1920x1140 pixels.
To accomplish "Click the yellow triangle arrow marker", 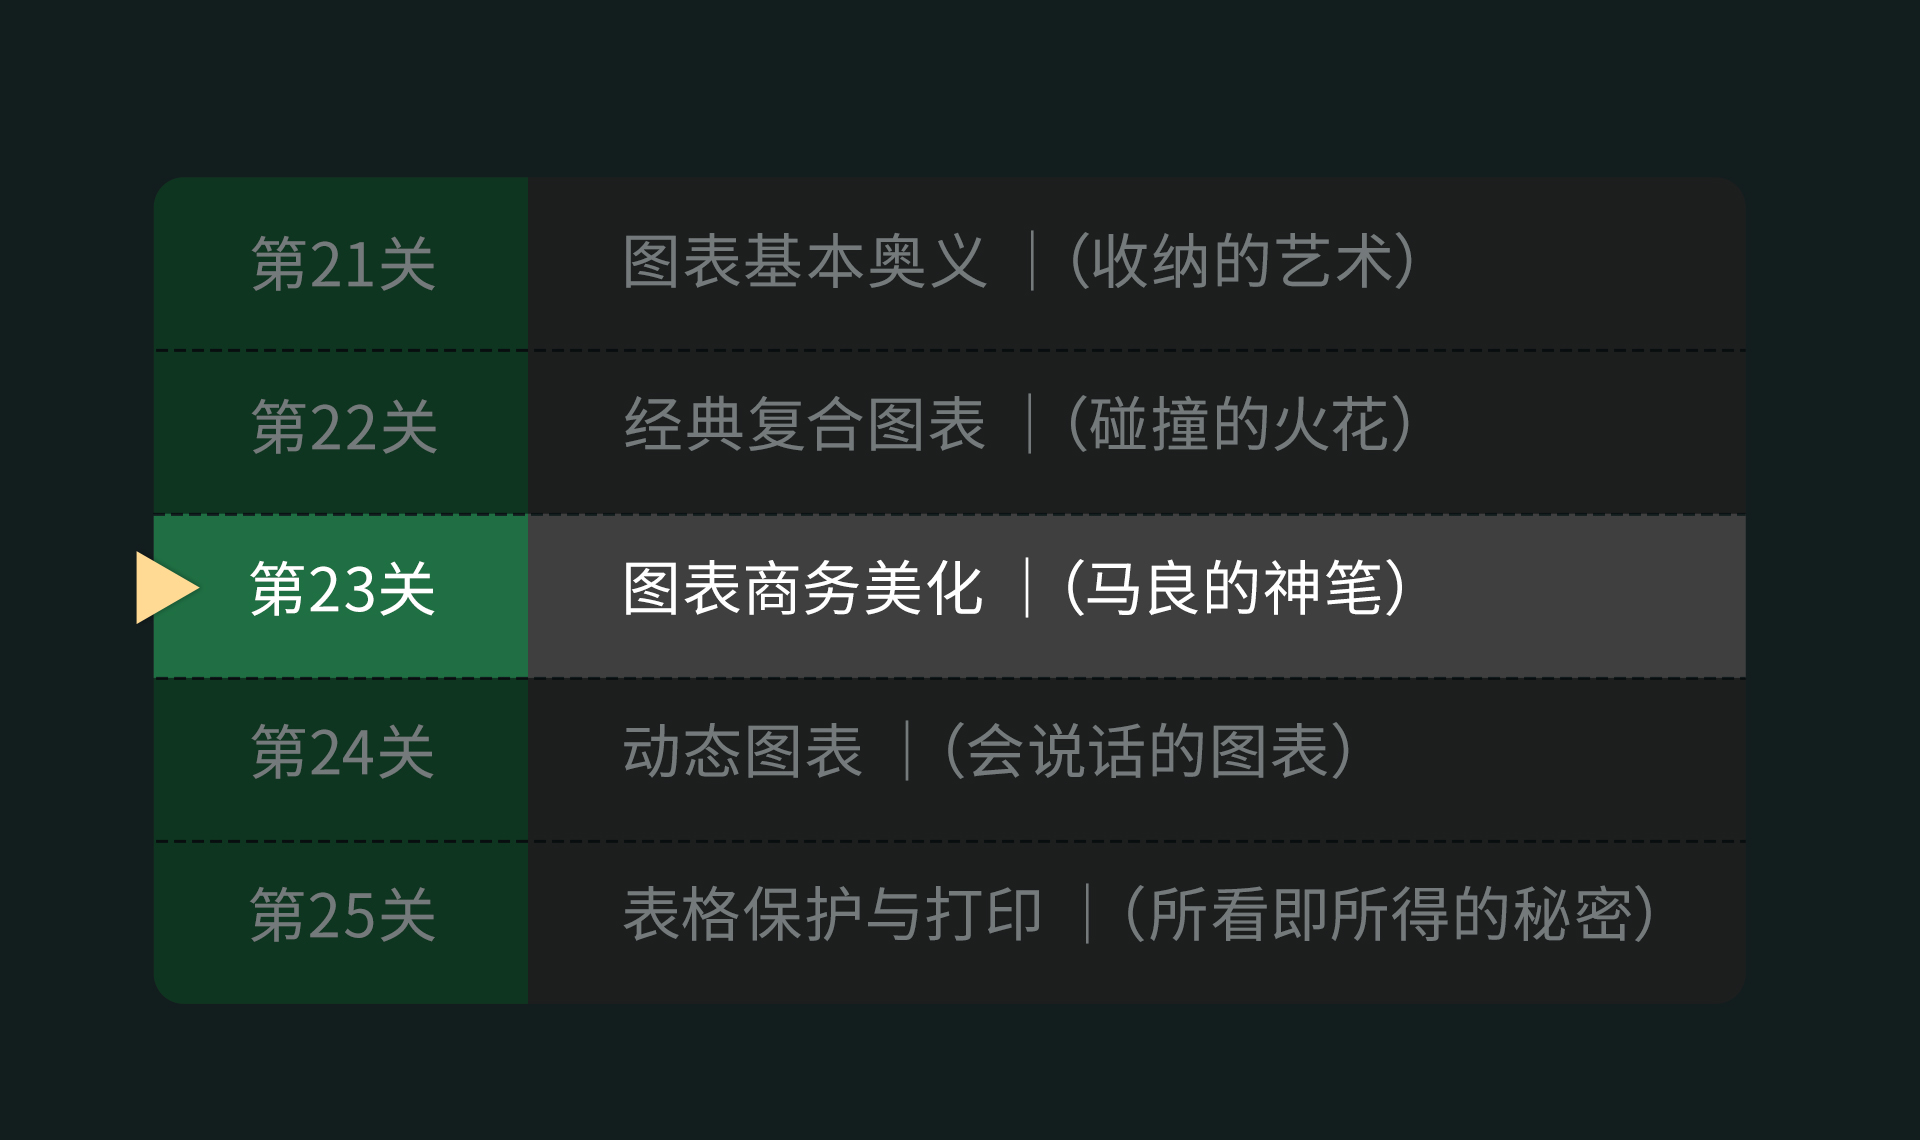I will (x=167, y=587).
